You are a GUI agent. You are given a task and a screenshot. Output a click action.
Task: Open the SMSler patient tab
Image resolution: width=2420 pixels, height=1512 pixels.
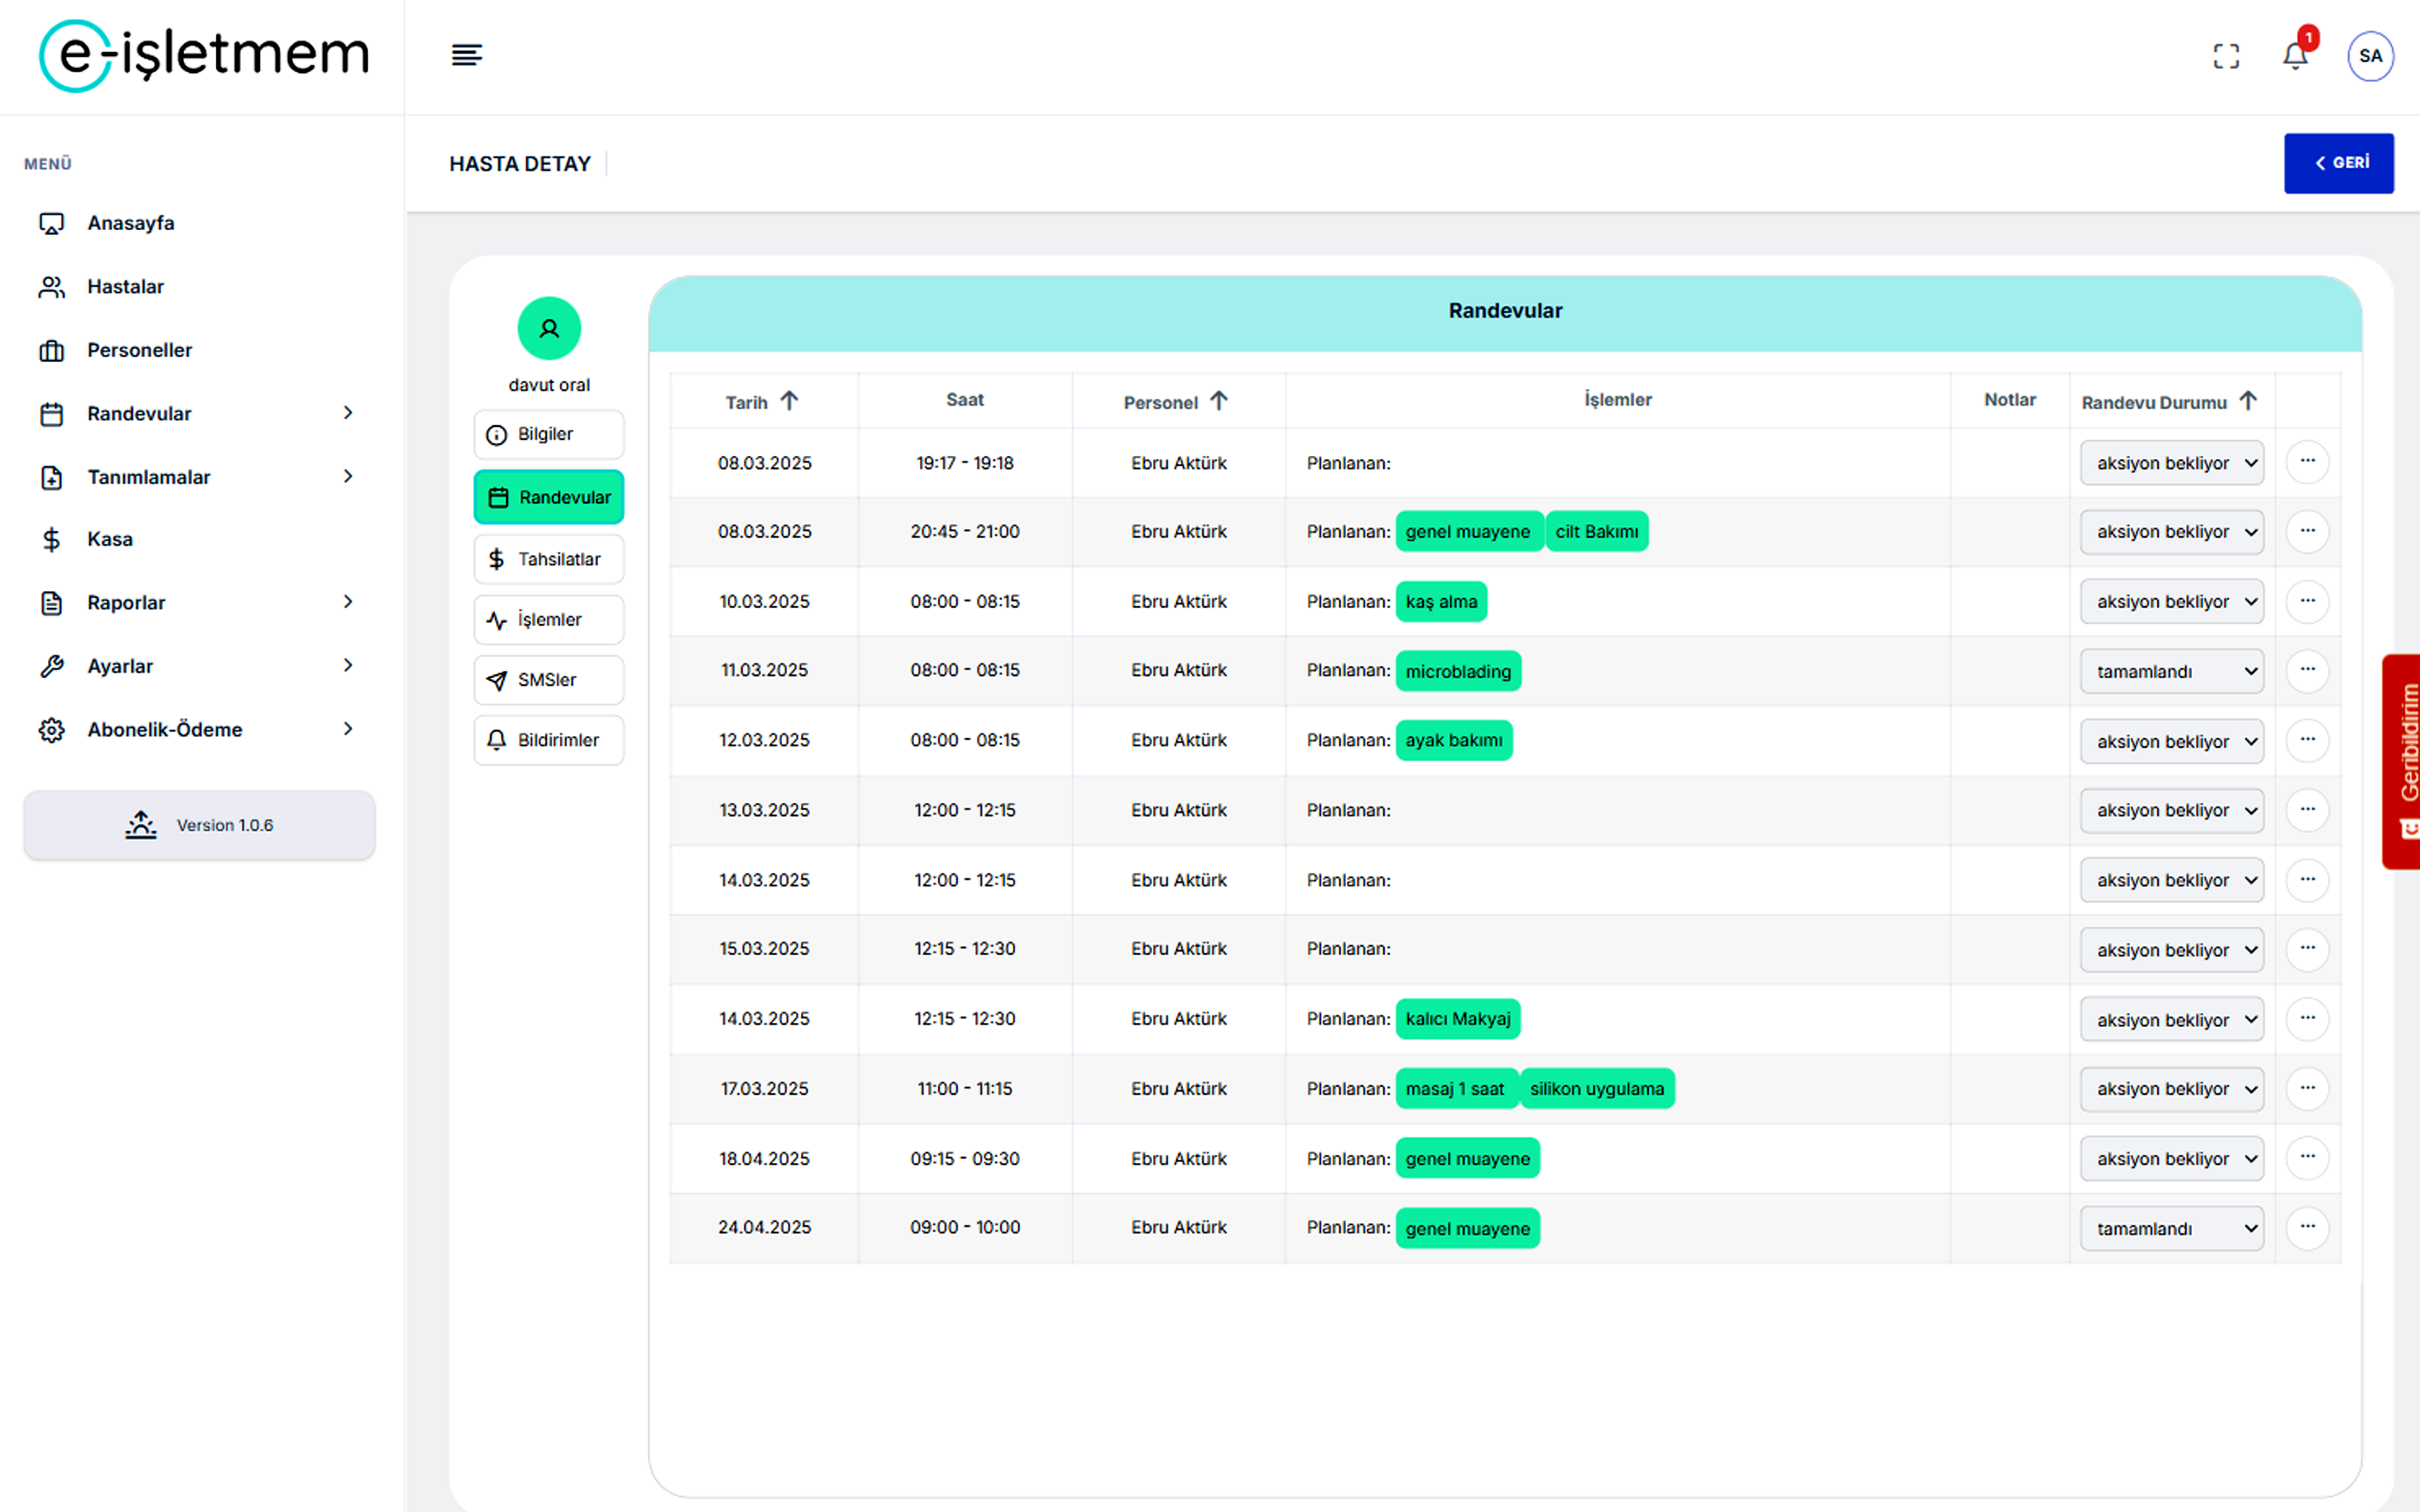(549, 680)
